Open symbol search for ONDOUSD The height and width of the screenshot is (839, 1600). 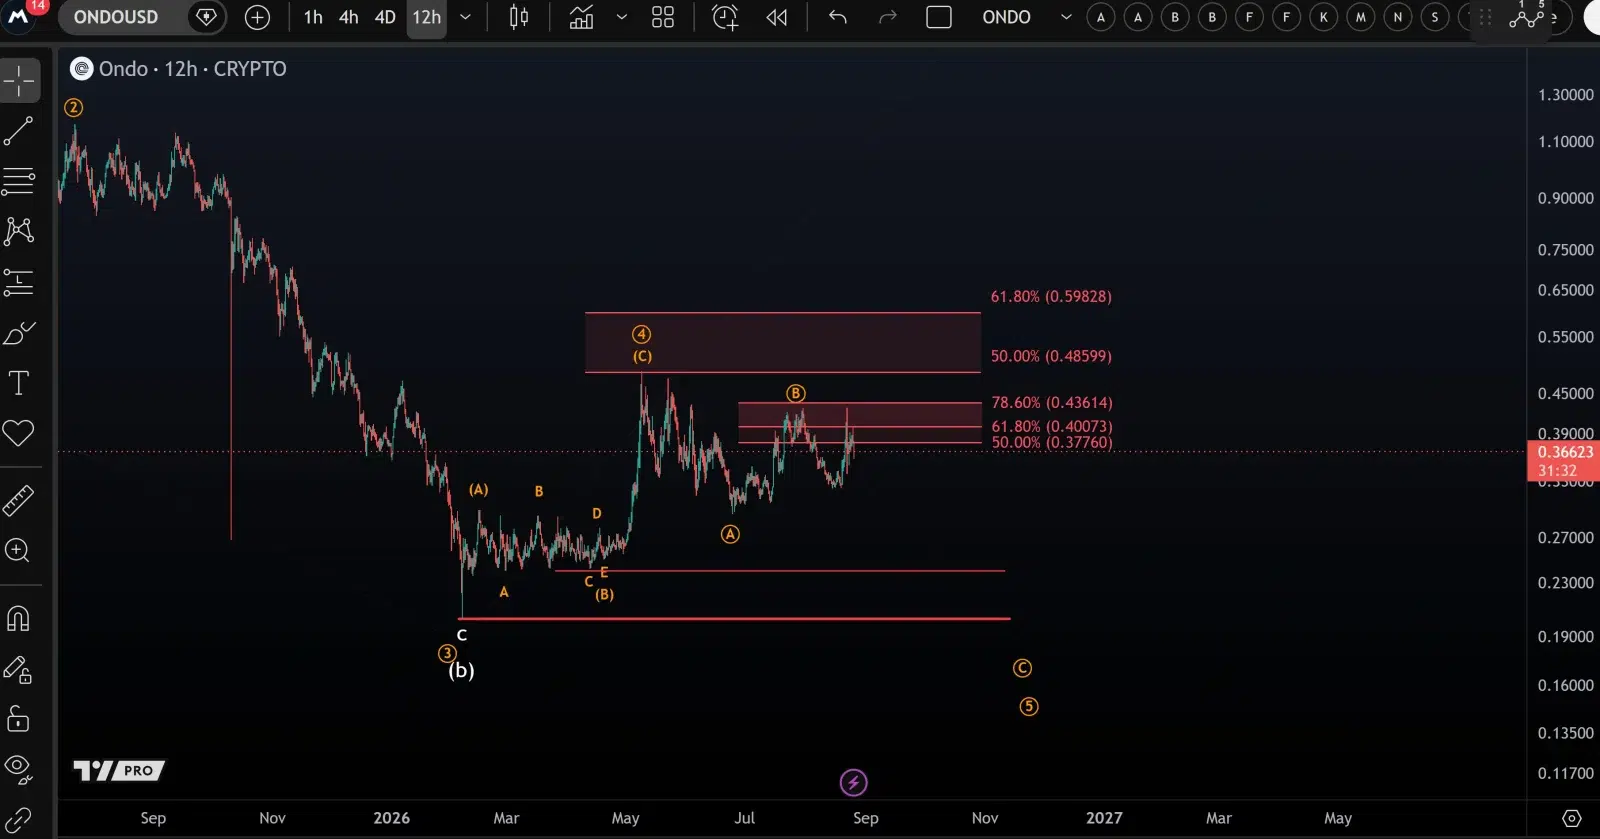116,17
